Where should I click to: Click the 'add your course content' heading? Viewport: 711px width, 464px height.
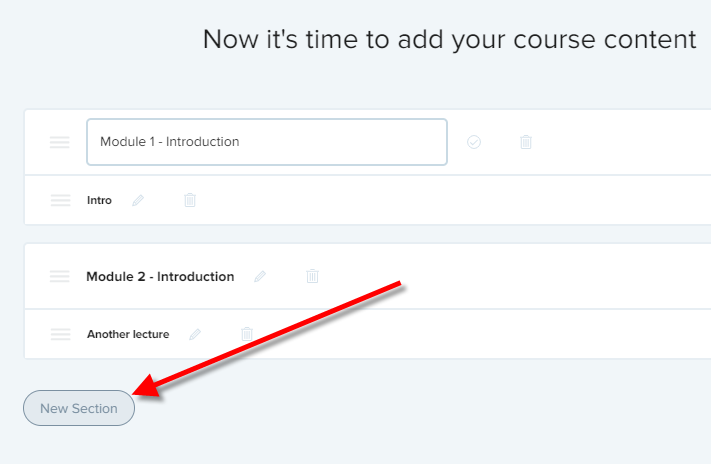click(x=449, y=39)
